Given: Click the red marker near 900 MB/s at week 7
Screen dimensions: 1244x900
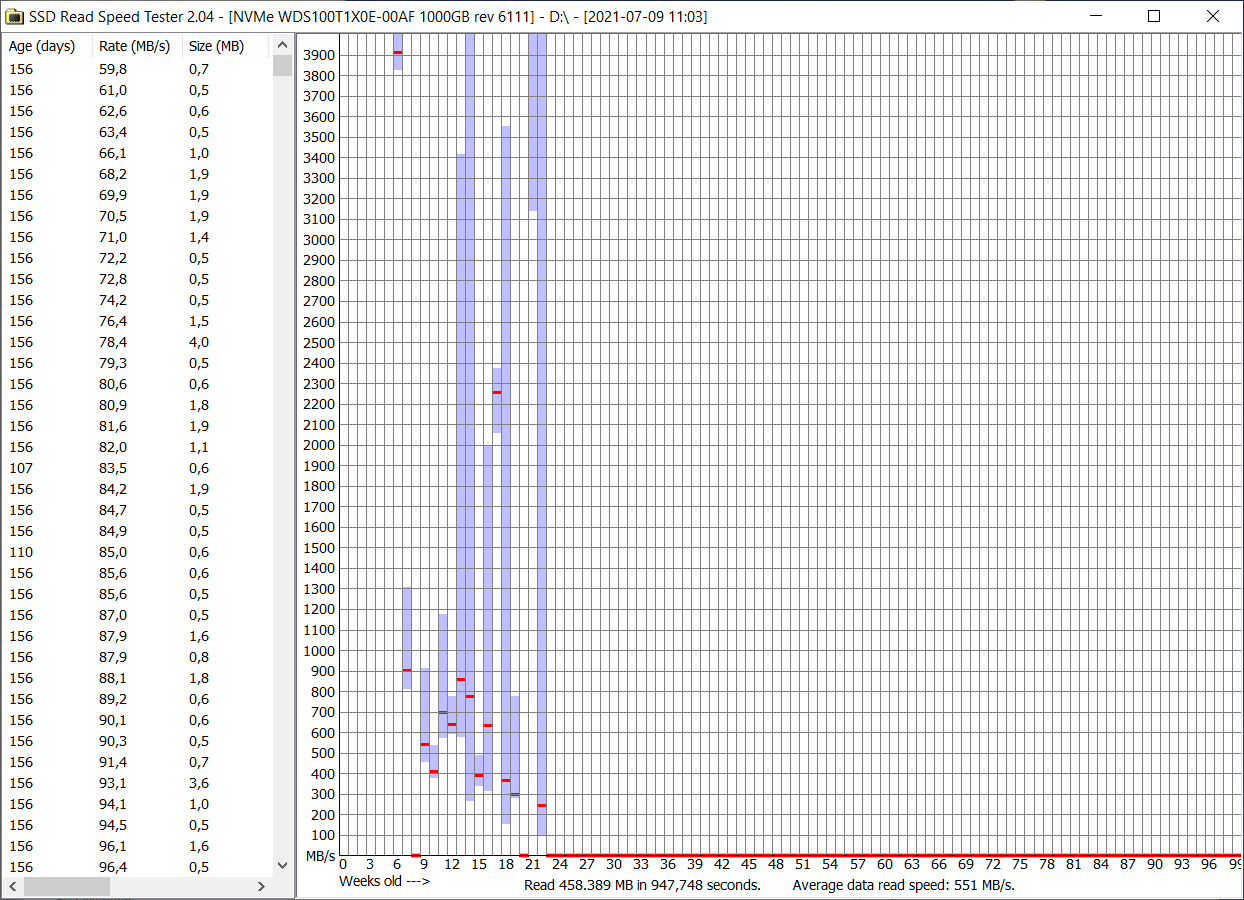Looking at the screenshot, I should pyautogui.click(x=407, y=670).
